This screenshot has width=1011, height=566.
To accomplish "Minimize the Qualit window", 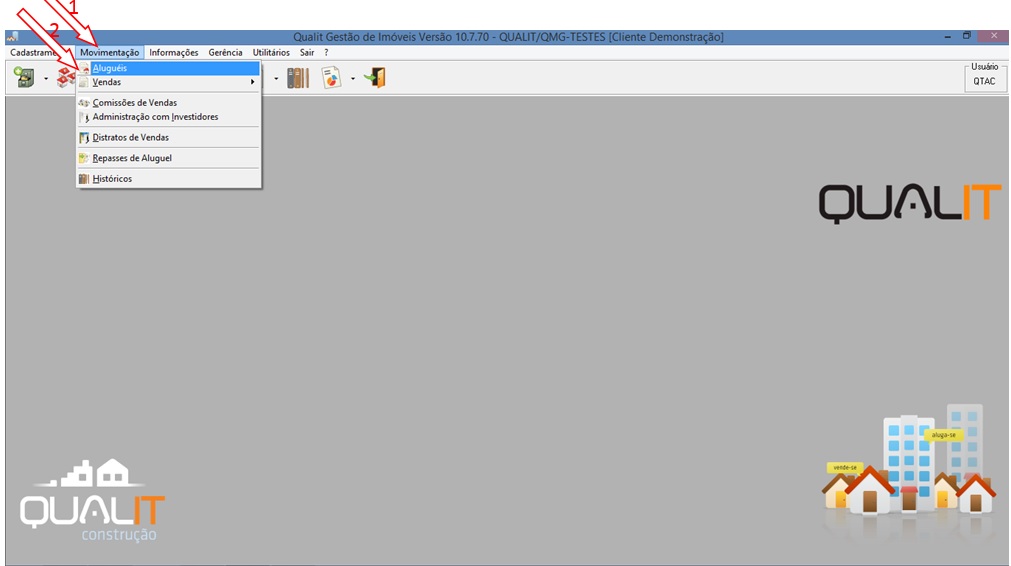I will [948, 37].
